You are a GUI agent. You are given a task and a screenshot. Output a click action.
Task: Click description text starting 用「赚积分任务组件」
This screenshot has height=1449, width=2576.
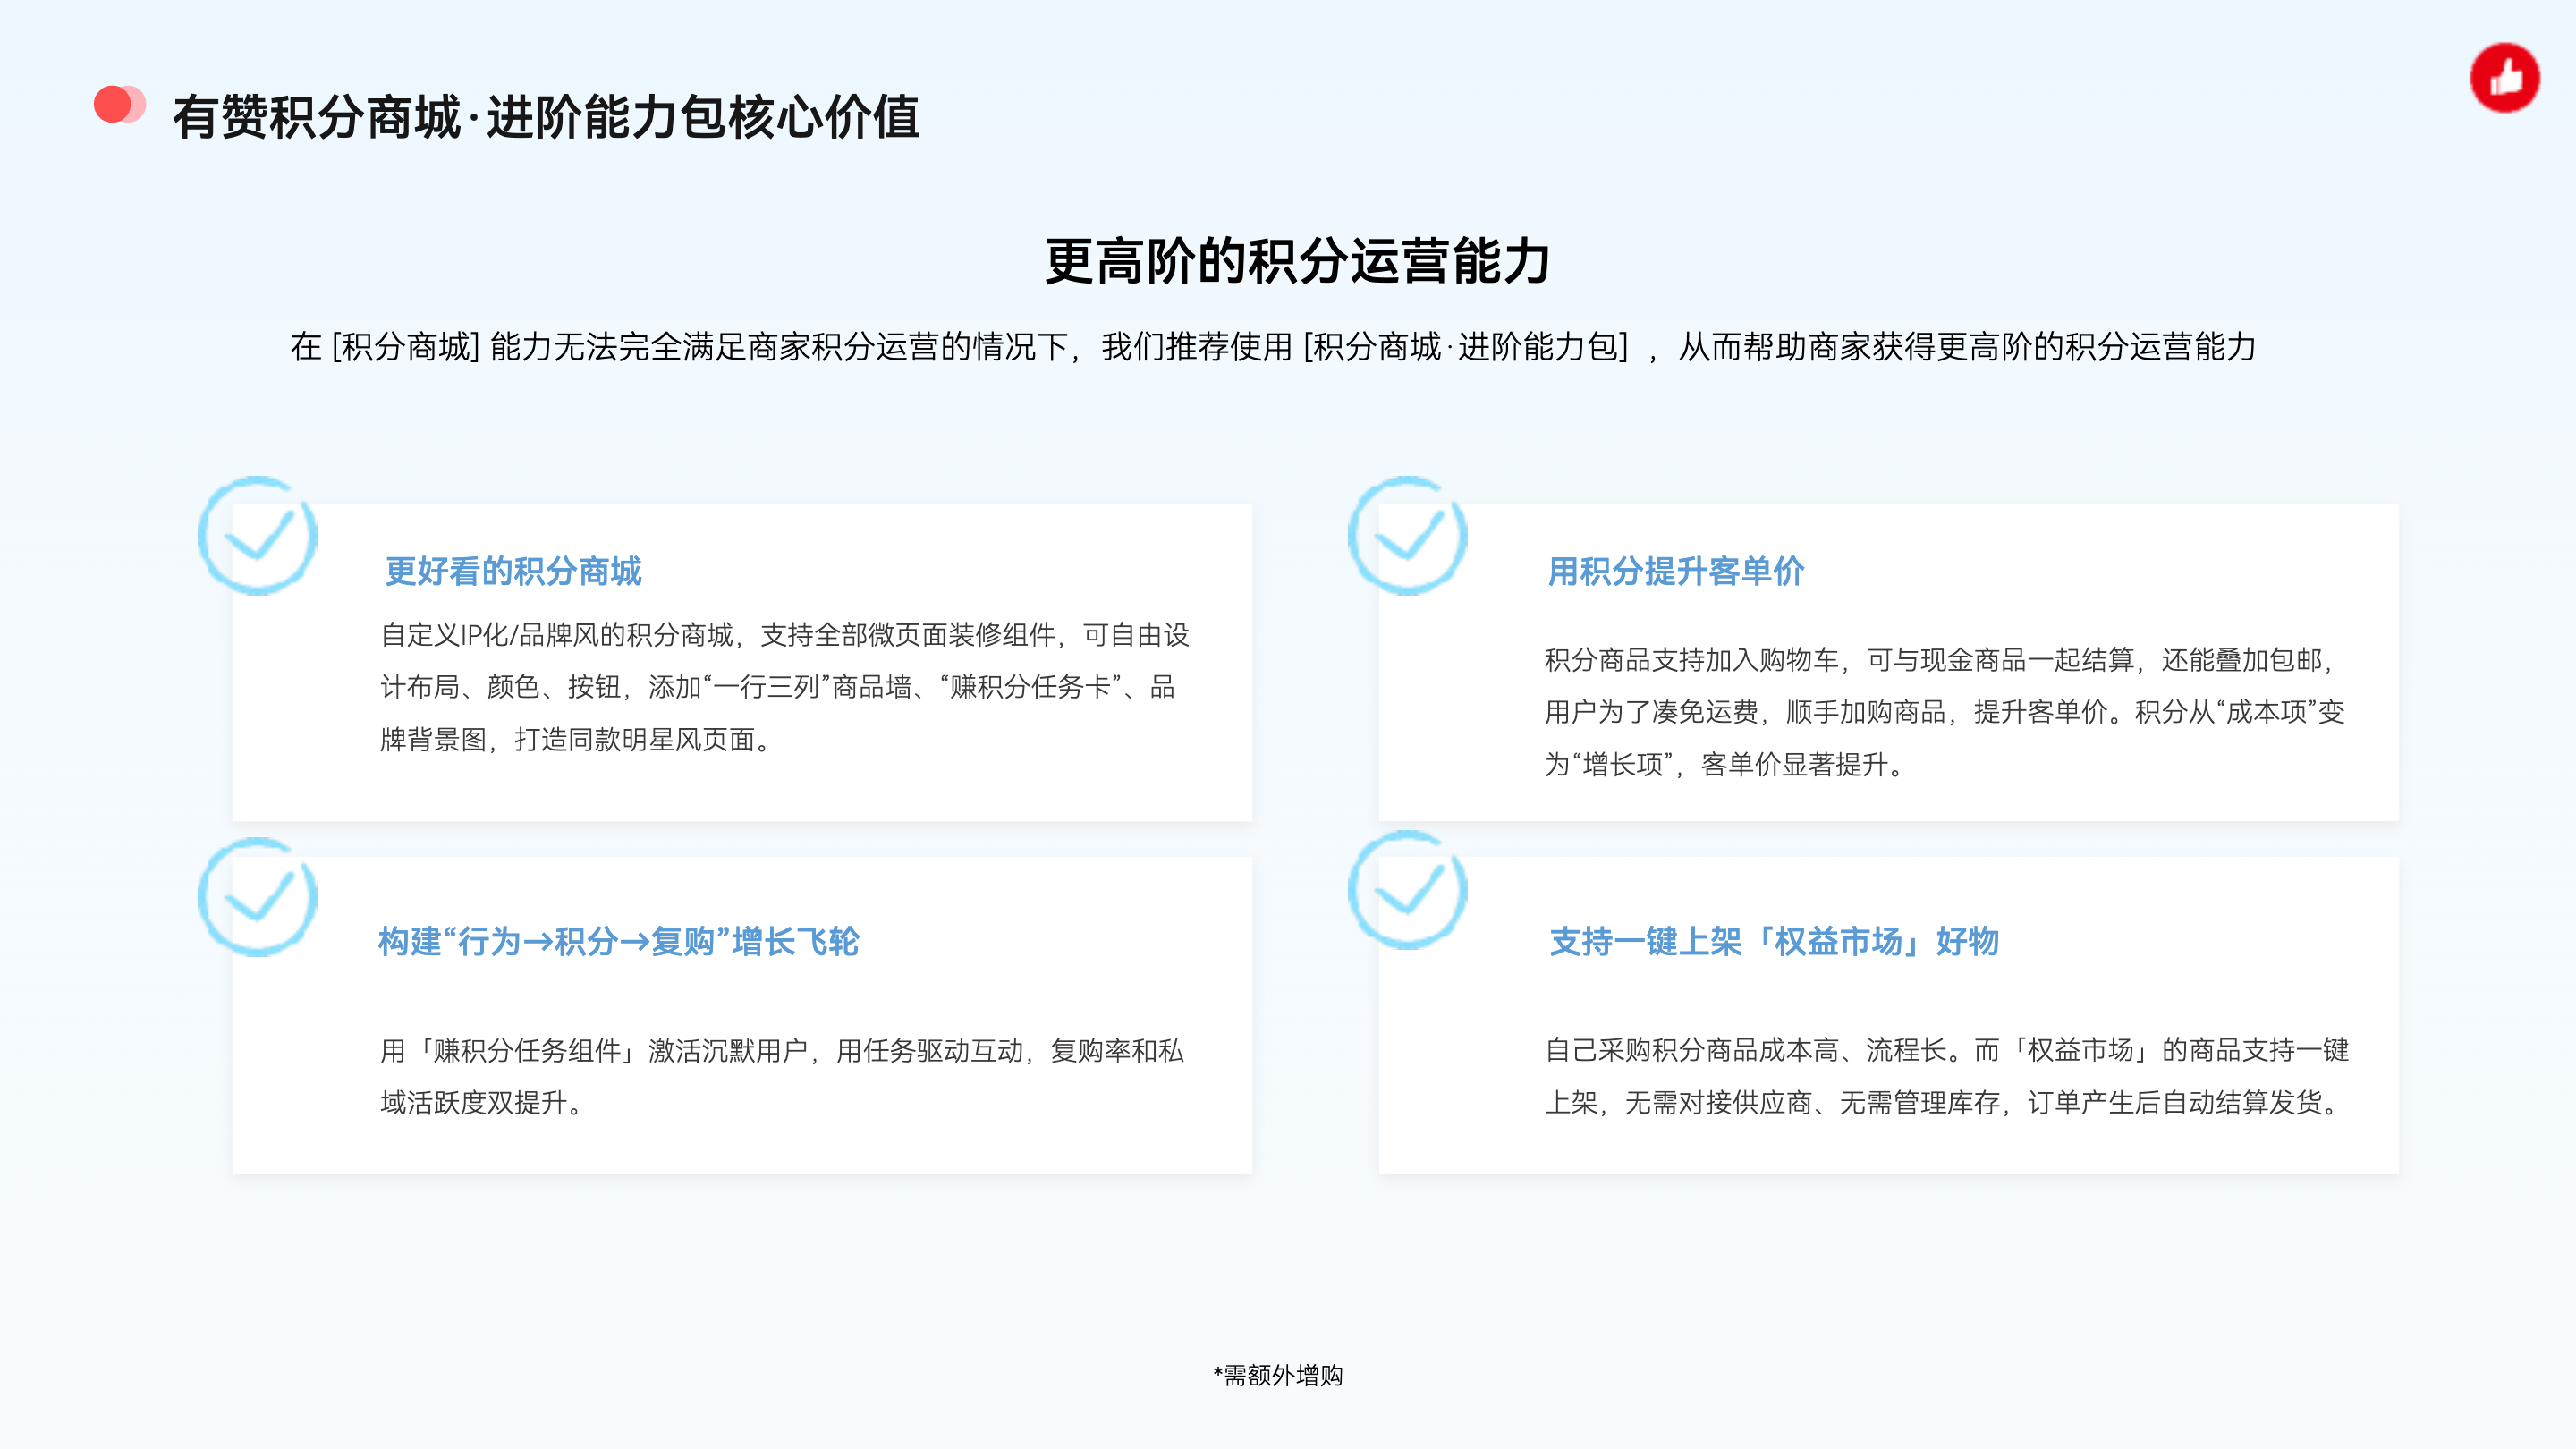click(x=781, y=1050)
